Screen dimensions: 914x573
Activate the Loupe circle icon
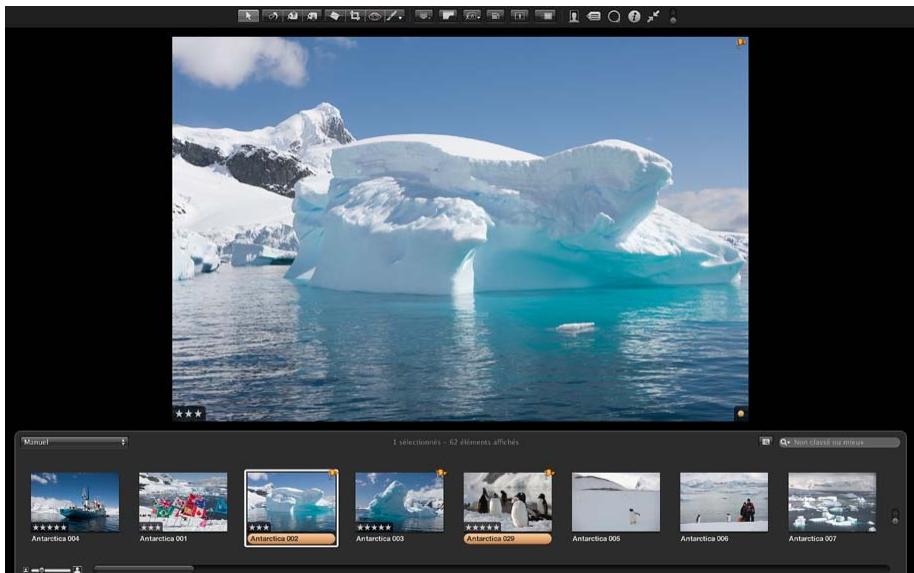coord(614,17)
